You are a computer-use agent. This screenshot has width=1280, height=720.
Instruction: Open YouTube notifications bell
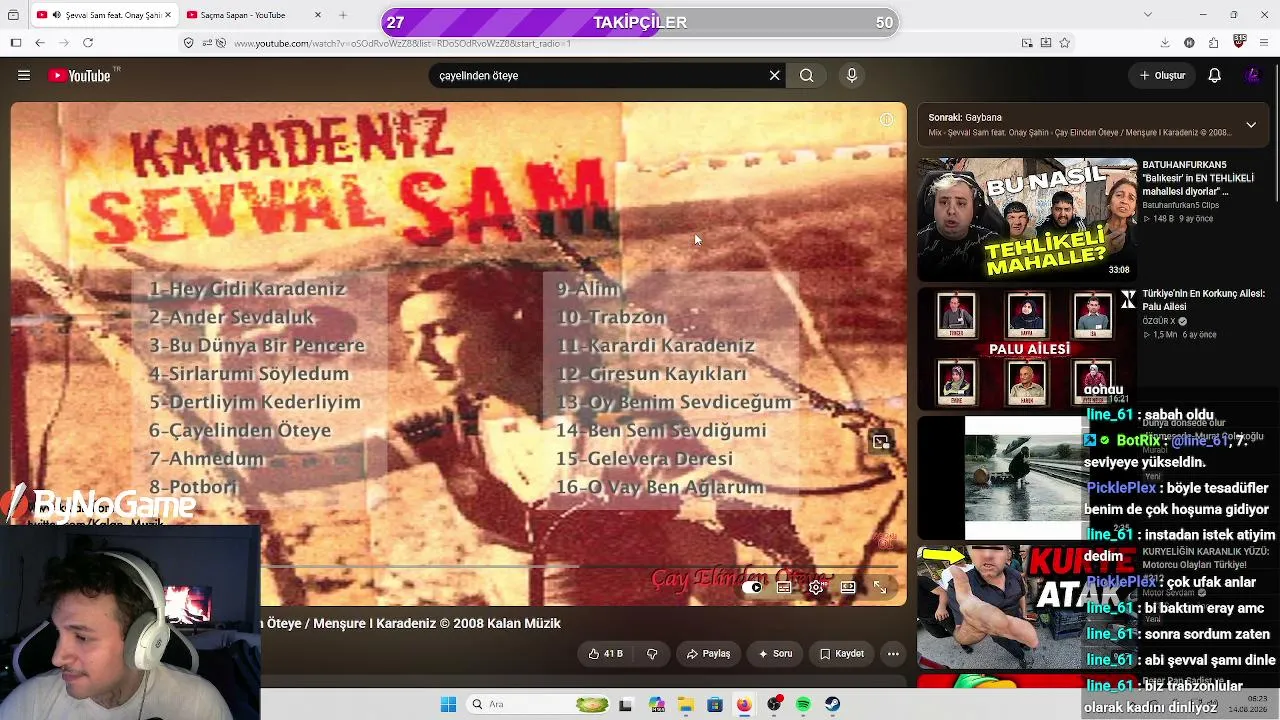1215,75
